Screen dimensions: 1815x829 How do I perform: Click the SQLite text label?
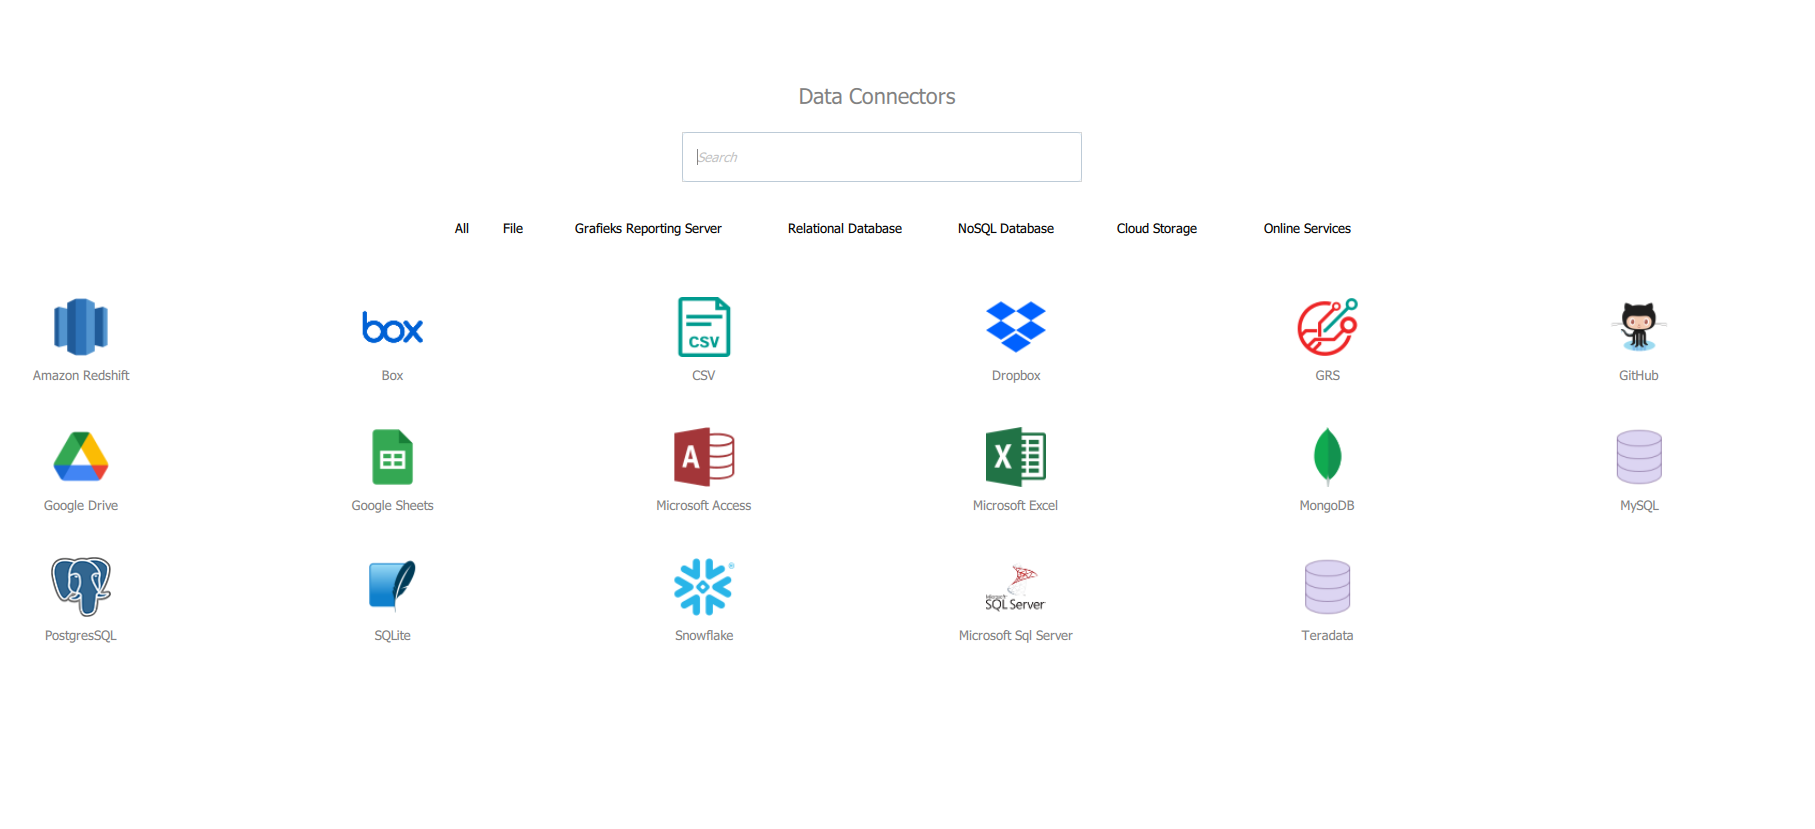pos(392,636)
